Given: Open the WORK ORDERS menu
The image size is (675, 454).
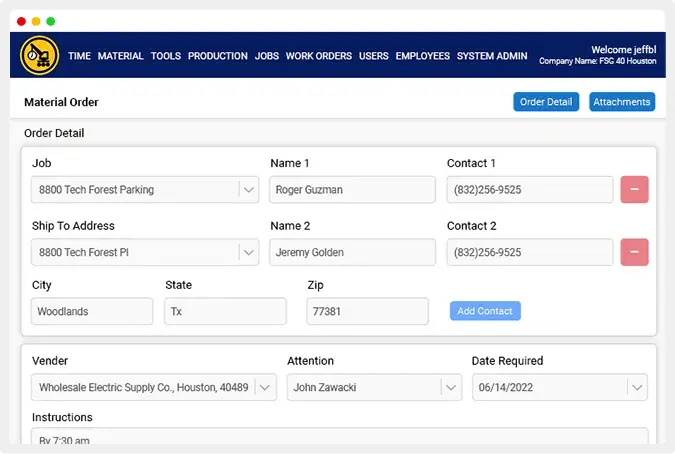Looking at the screenshot, I should (319, 56).
